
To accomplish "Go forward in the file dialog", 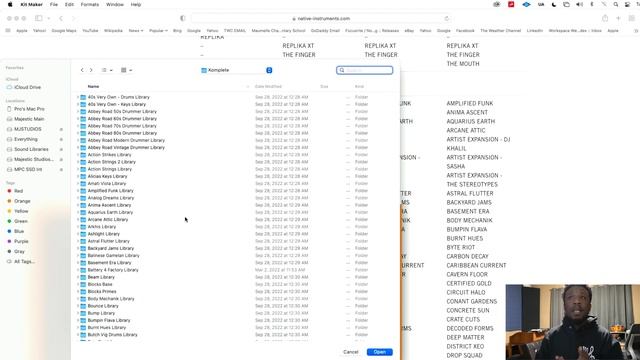I will 91,70.
